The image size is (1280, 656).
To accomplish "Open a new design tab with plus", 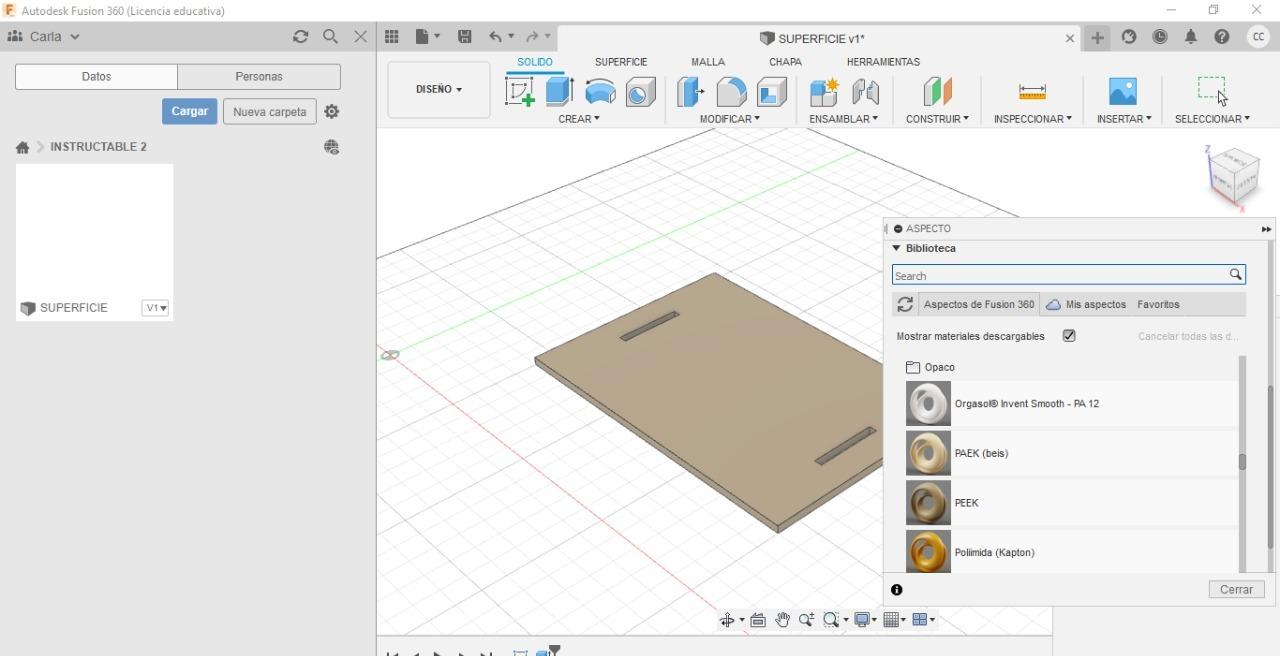I will [x=1097, y=37].
